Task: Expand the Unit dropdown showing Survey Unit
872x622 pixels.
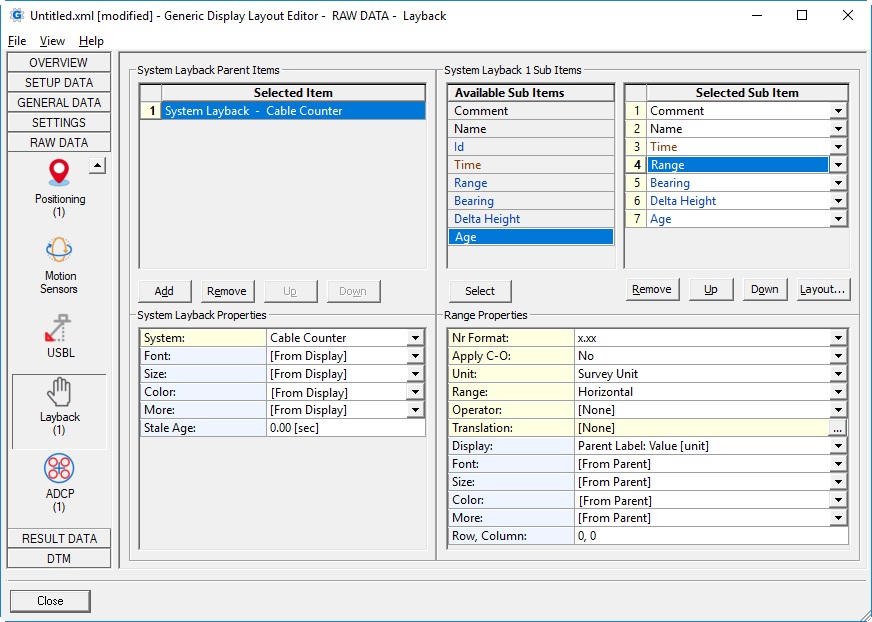Action: (838, 374)
